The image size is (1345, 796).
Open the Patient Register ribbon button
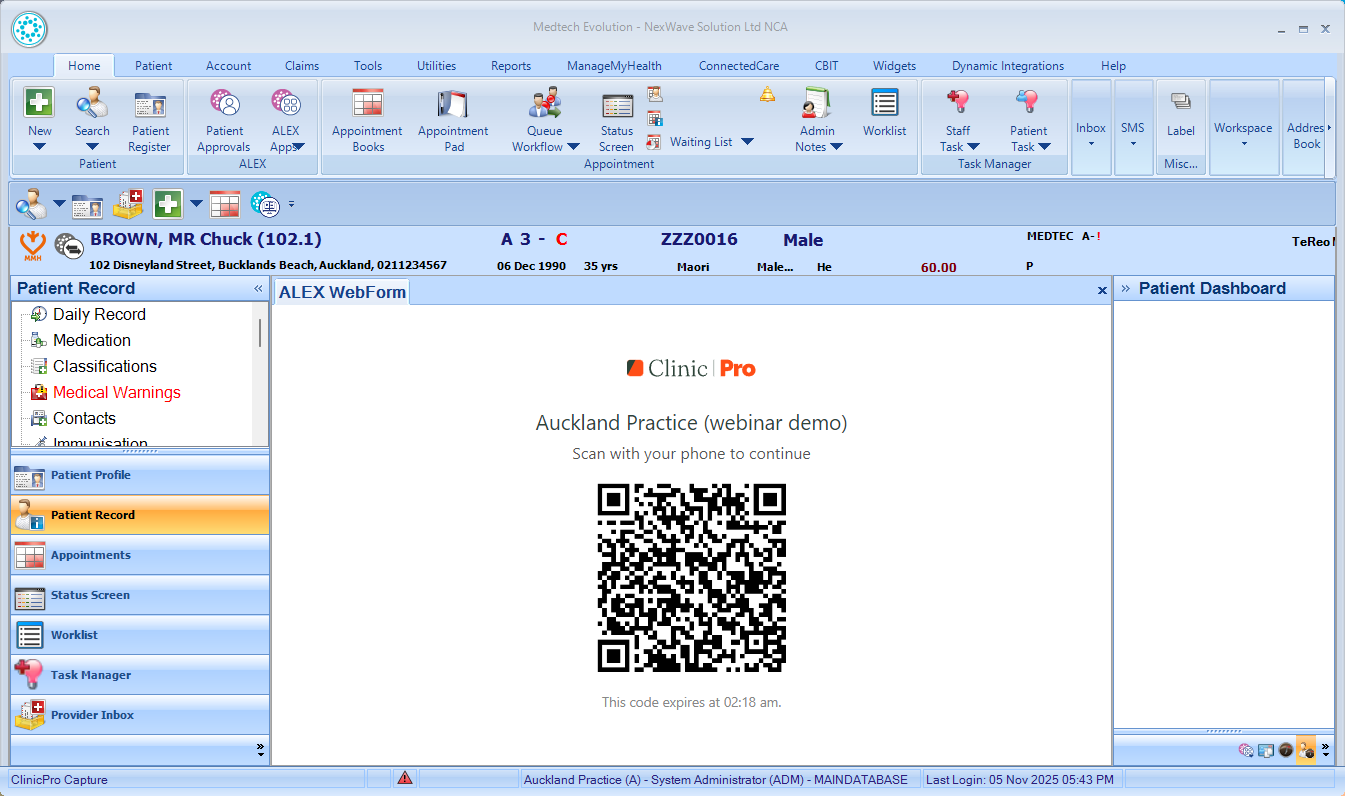(150, 120)
